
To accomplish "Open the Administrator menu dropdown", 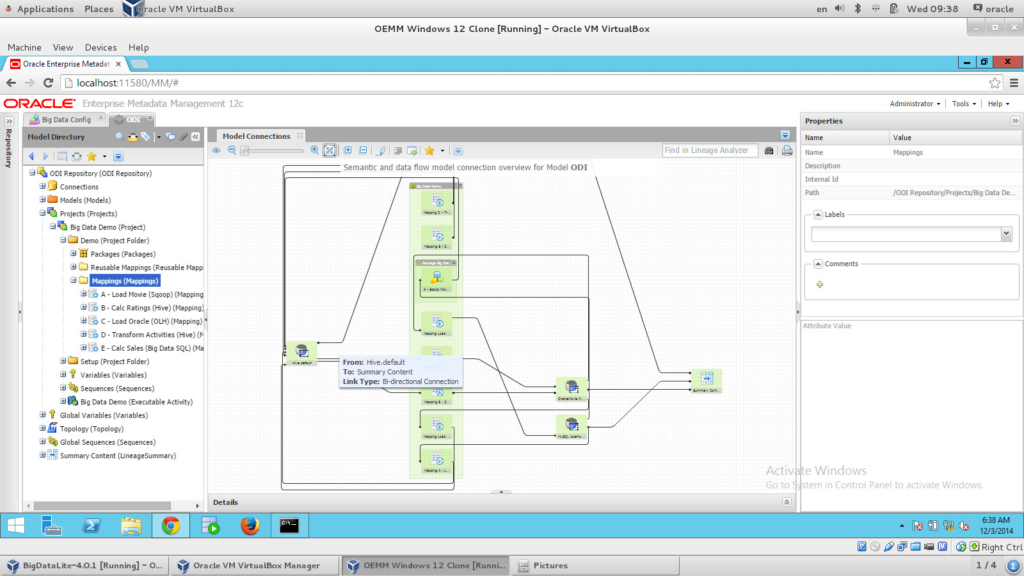I will [x=914, y=104].
